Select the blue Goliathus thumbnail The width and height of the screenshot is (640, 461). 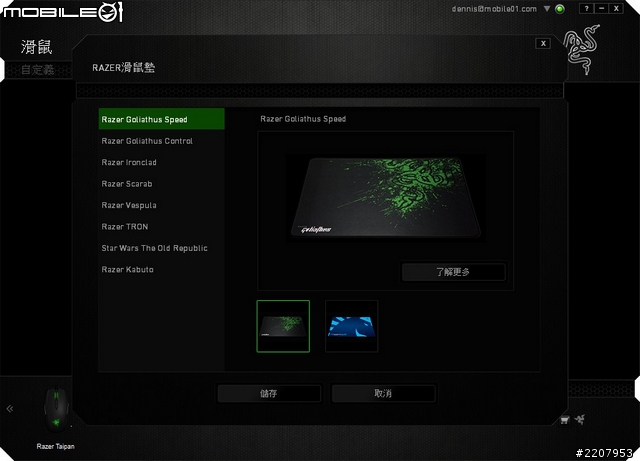[351, 326]
